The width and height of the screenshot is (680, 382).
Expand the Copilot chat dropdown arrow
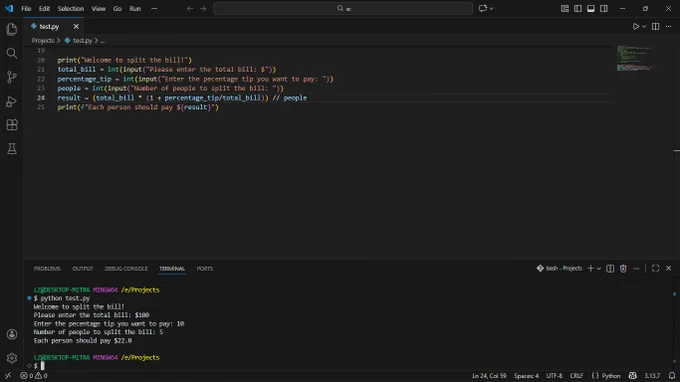[491, 8]
